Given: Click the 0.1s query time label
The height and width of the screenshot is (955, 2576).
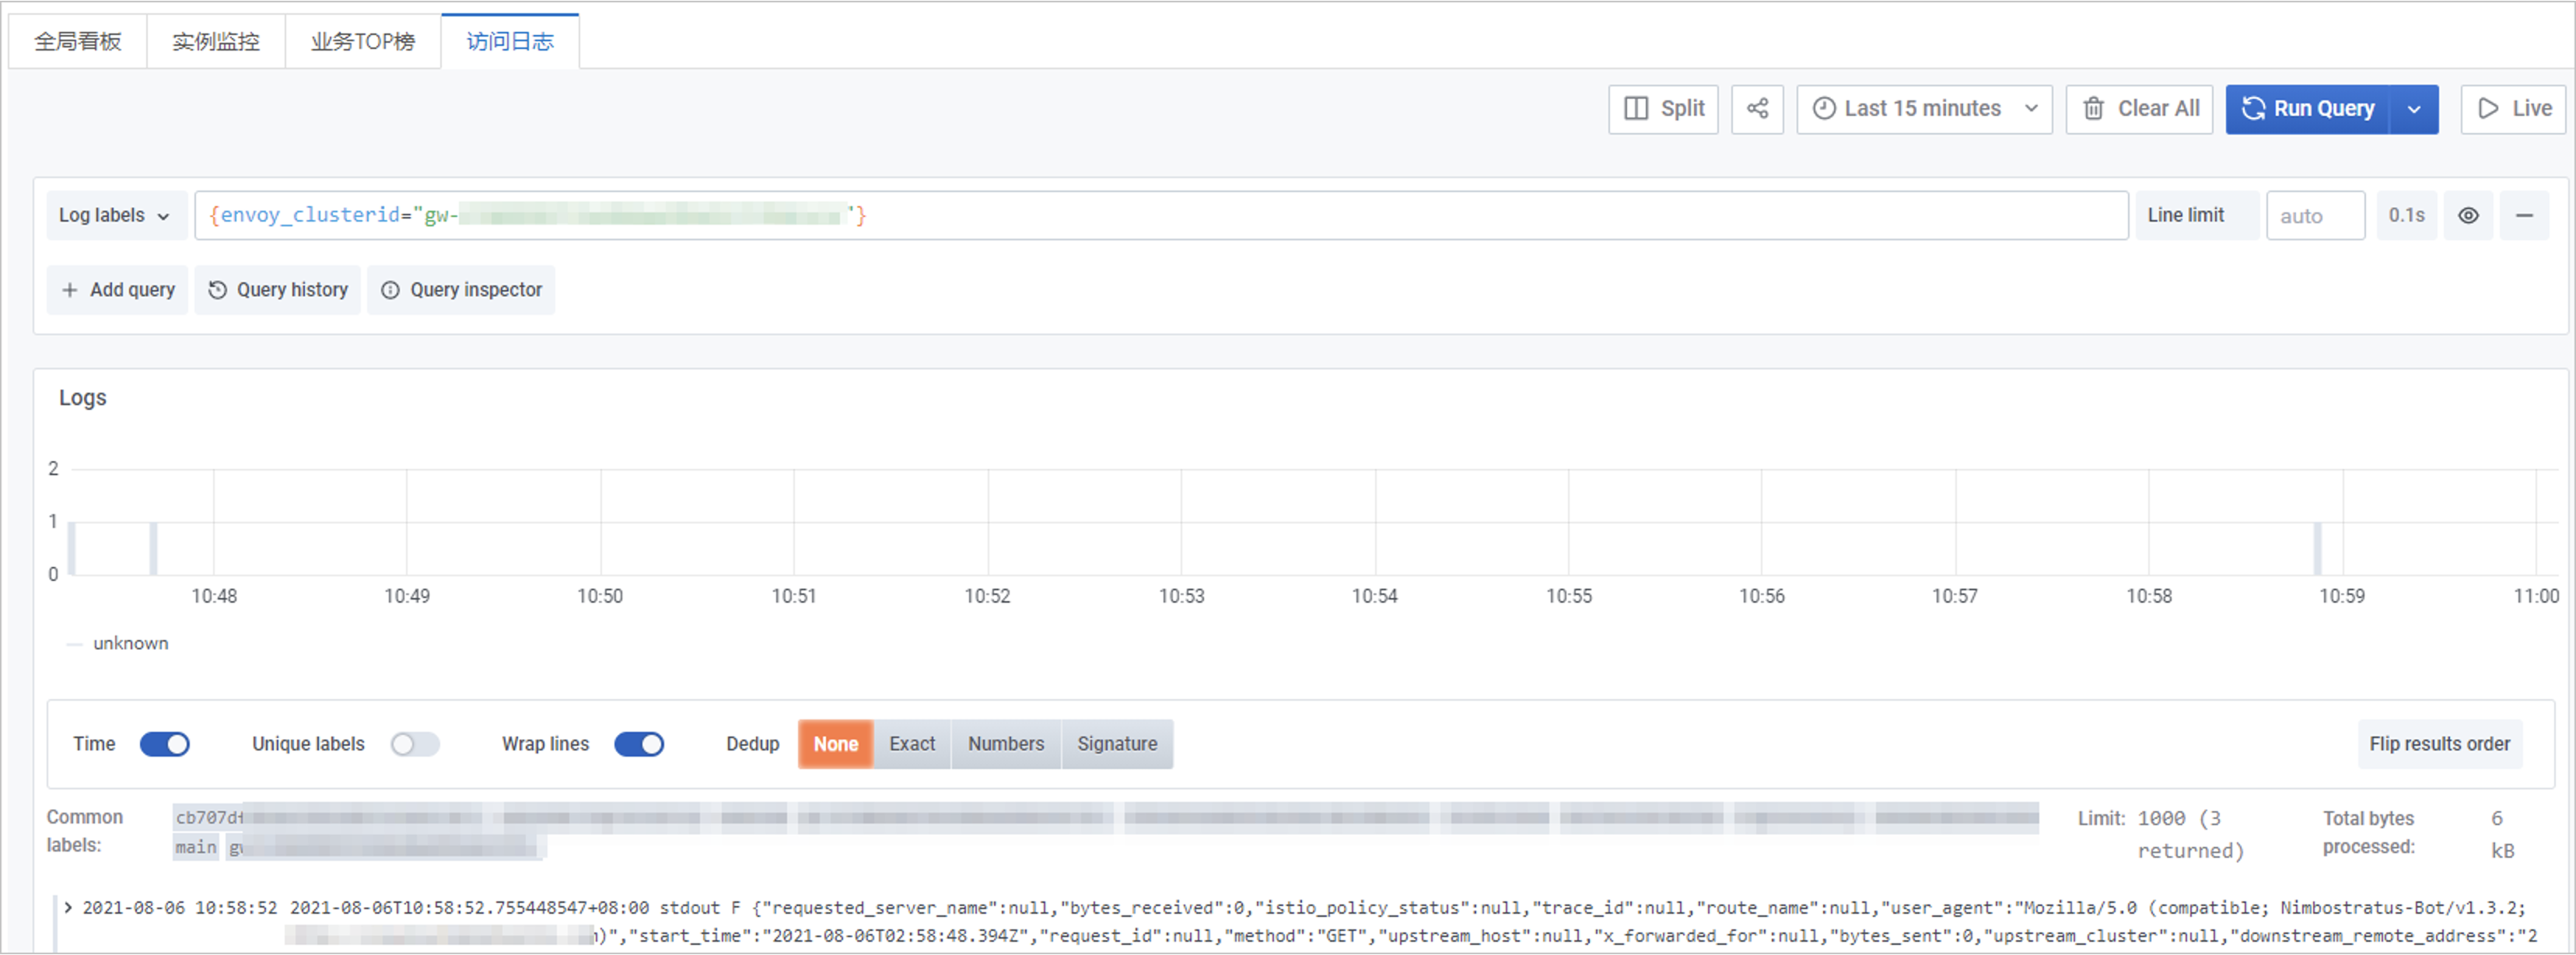Looking at the screenshot, I should [2406, 215].
